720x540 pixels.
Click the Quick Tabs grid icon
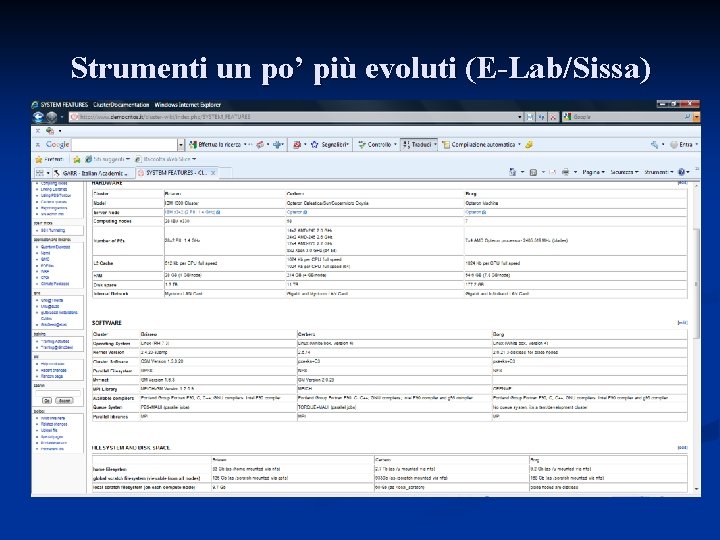click(x=40, y=173)
